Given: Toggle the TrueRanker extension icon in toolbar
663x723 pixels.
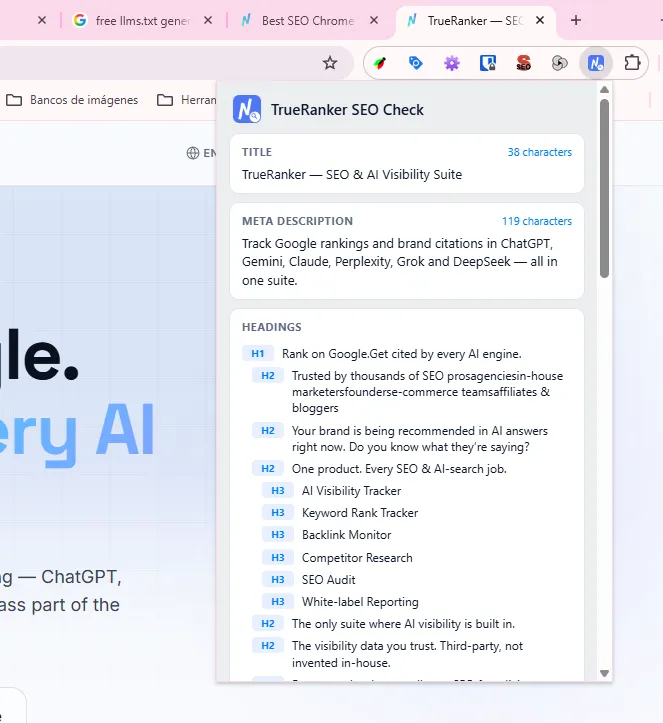Looking at the screenshot, I should click(x=596, y=63).
